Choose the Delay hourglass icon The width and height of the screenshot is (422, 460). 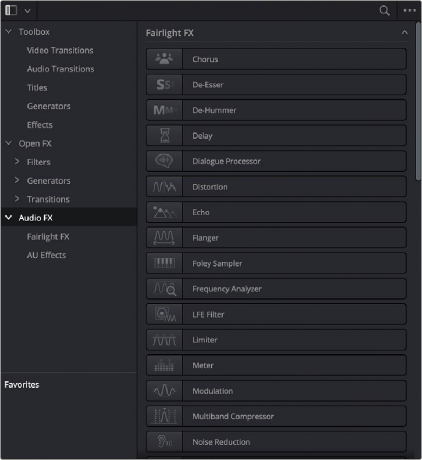click(x=165, y=135)
